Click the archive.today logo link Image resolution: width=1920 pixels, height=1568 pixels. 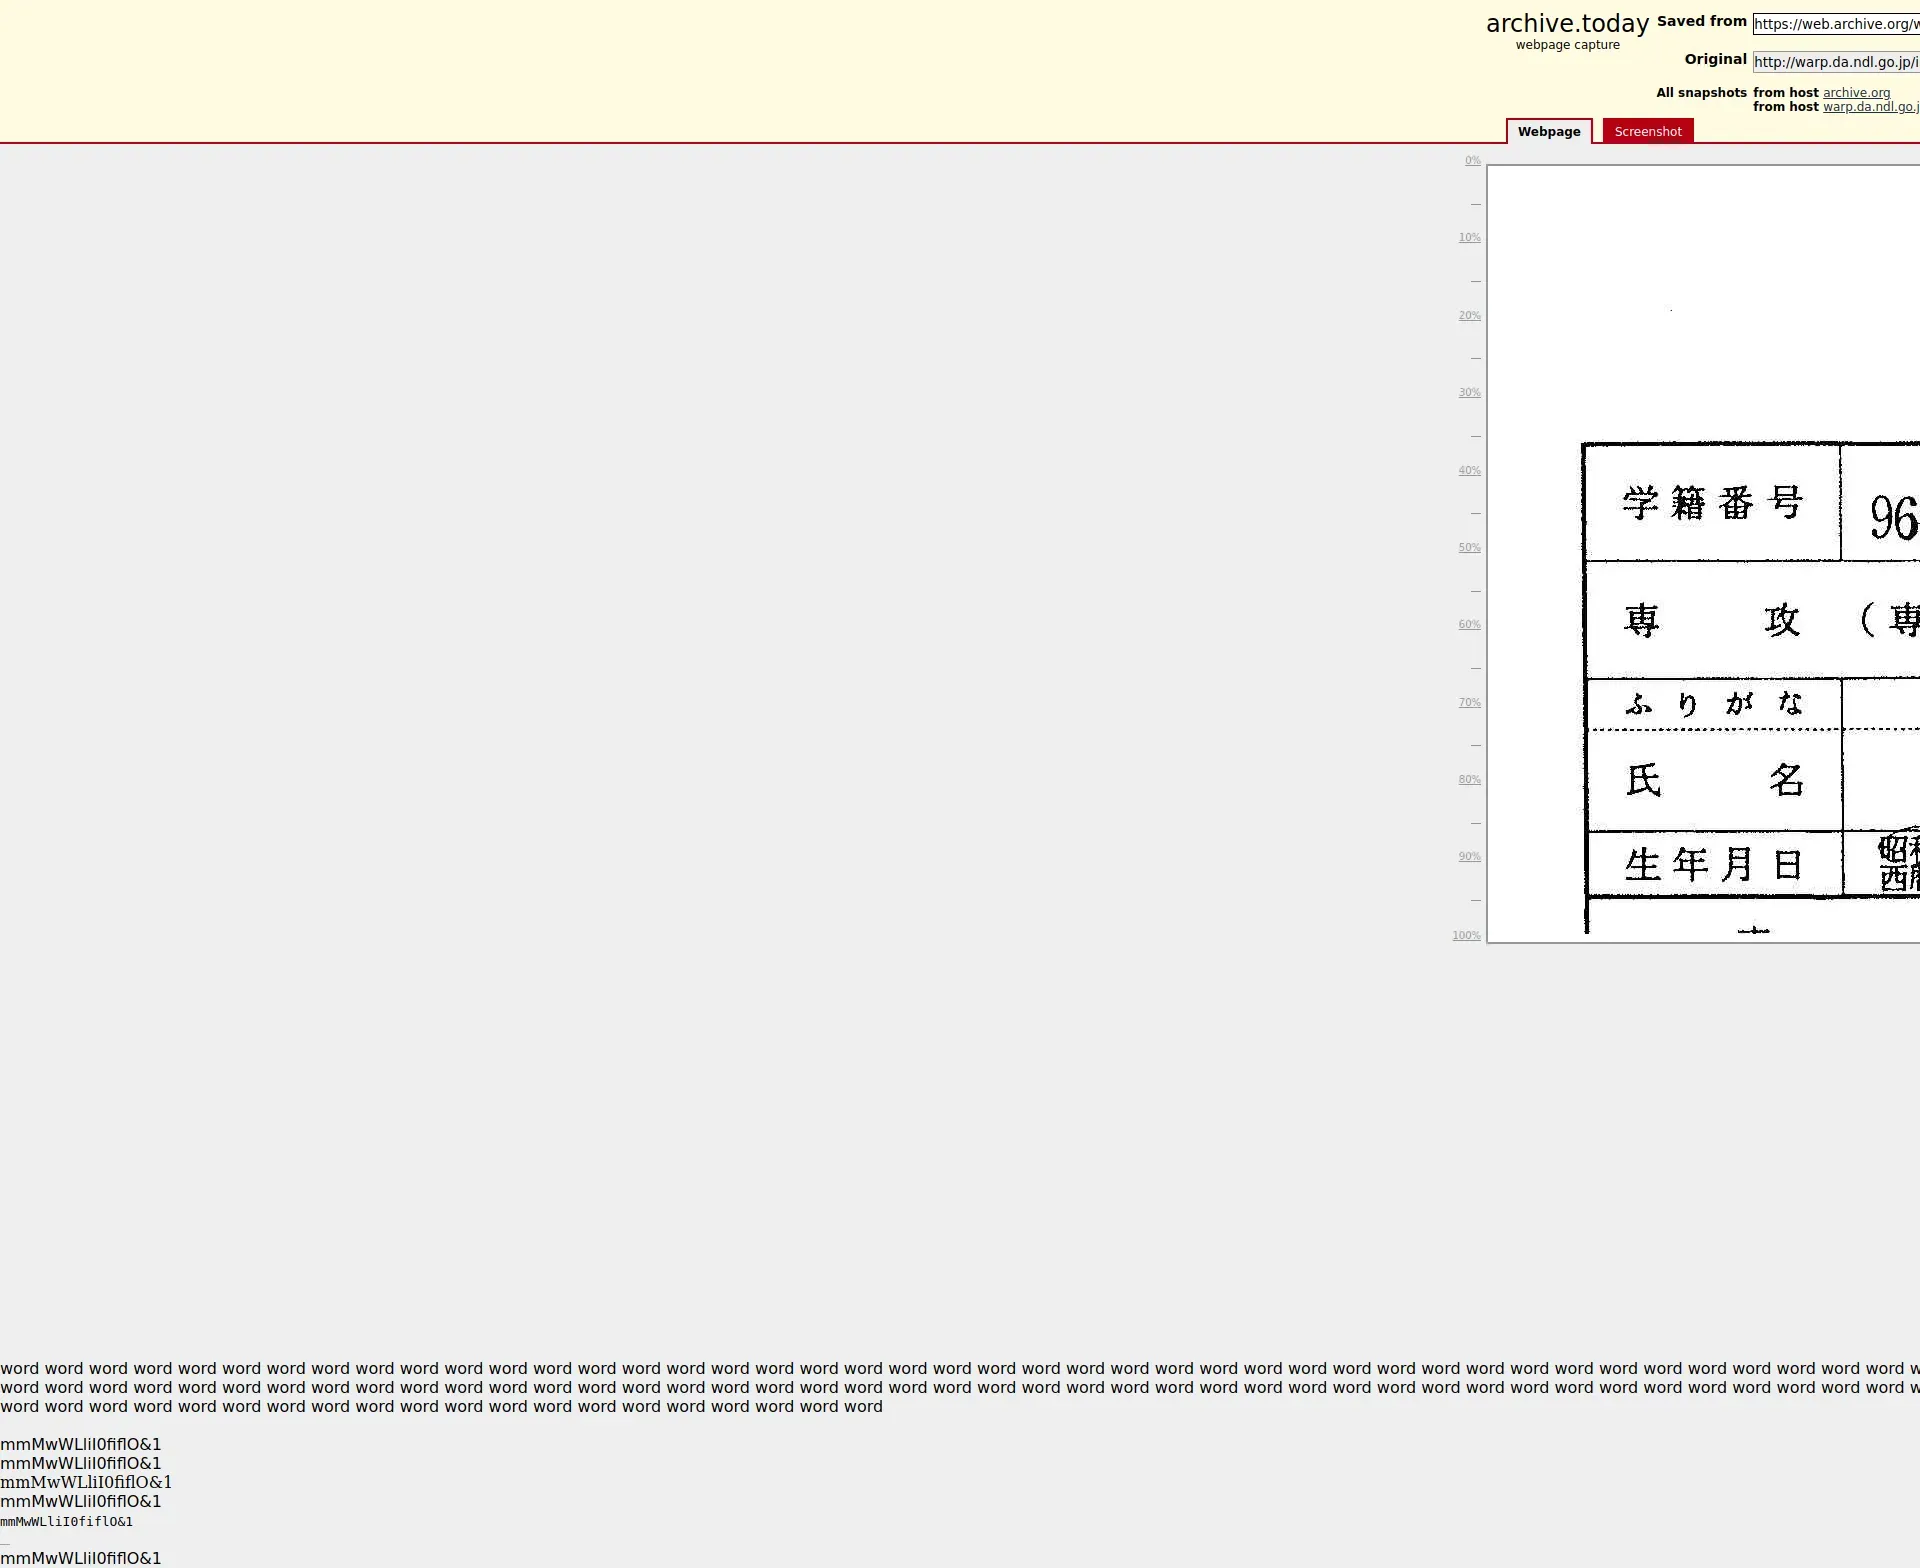tap(1566, 24)
